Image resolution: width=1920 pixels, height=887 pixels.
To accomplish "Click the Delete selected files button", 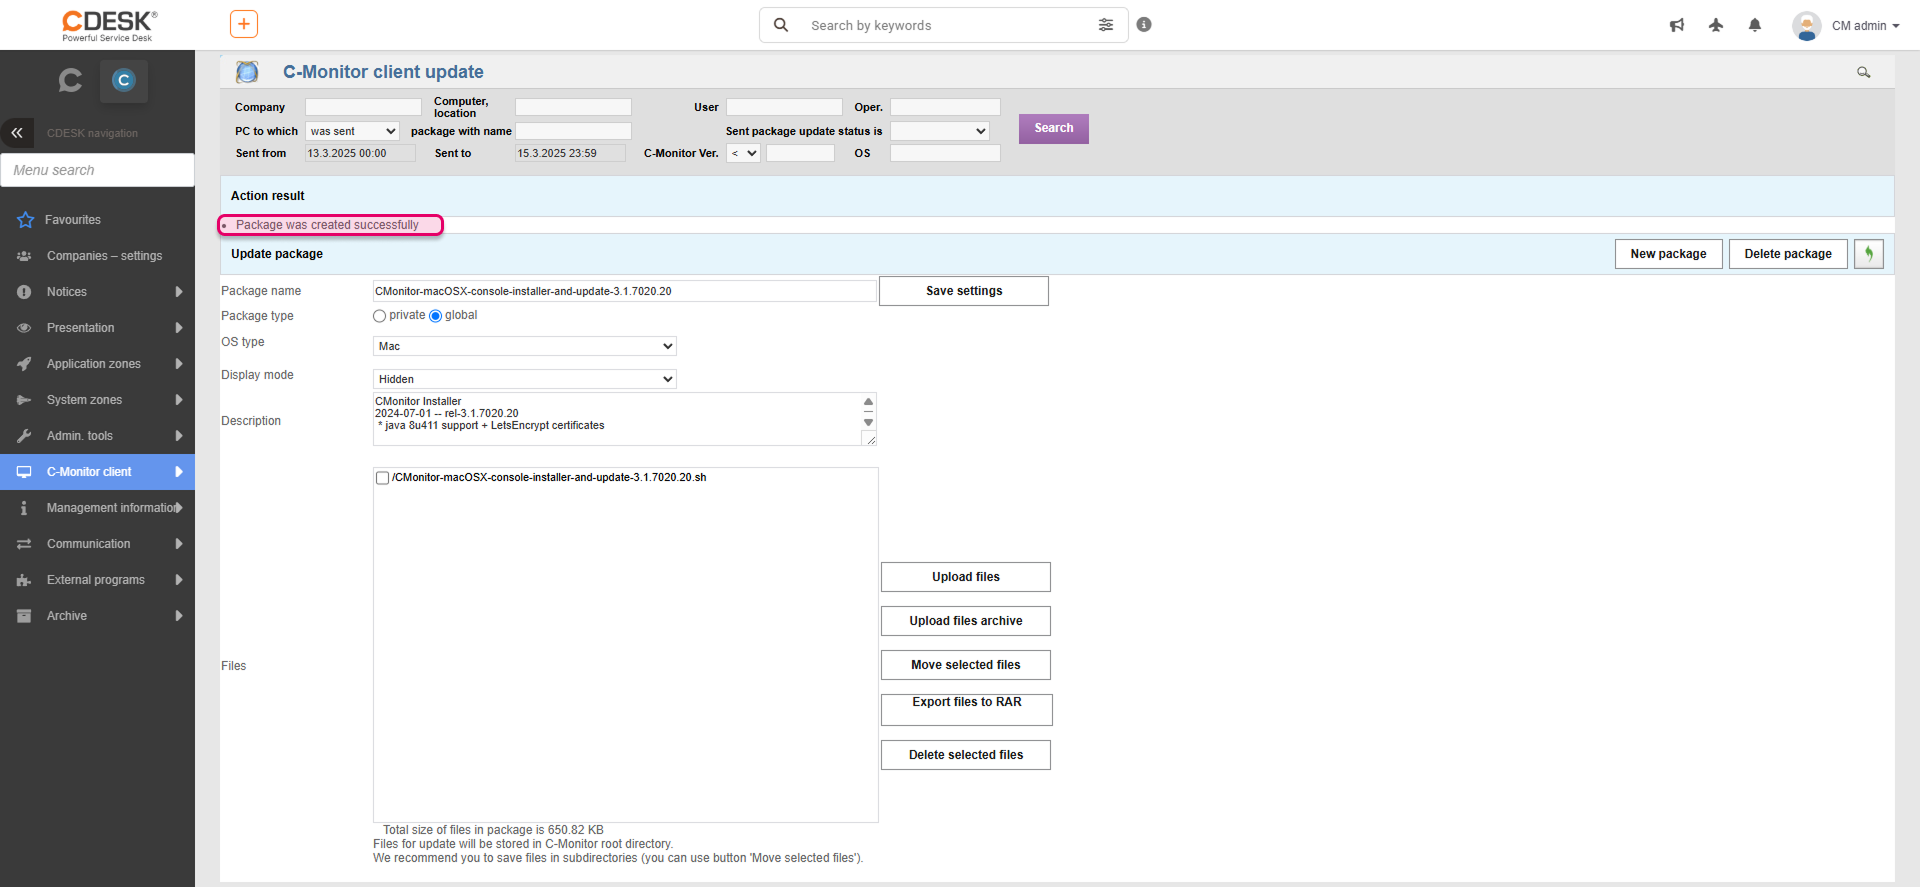I will click(x=966, y=755).
